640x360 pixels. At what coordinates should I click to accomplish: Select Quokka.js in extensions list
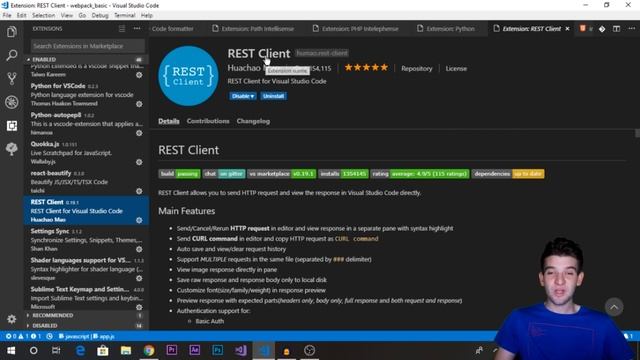pos(86,153)
